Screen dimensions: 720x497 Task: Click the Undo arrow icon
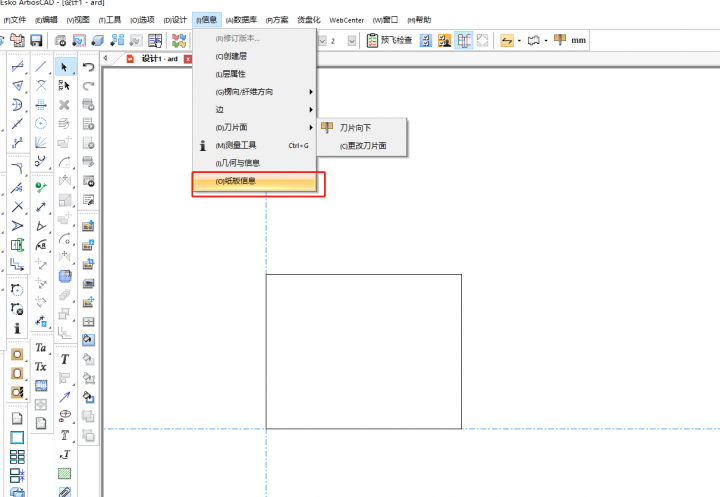tap(88, 67)
